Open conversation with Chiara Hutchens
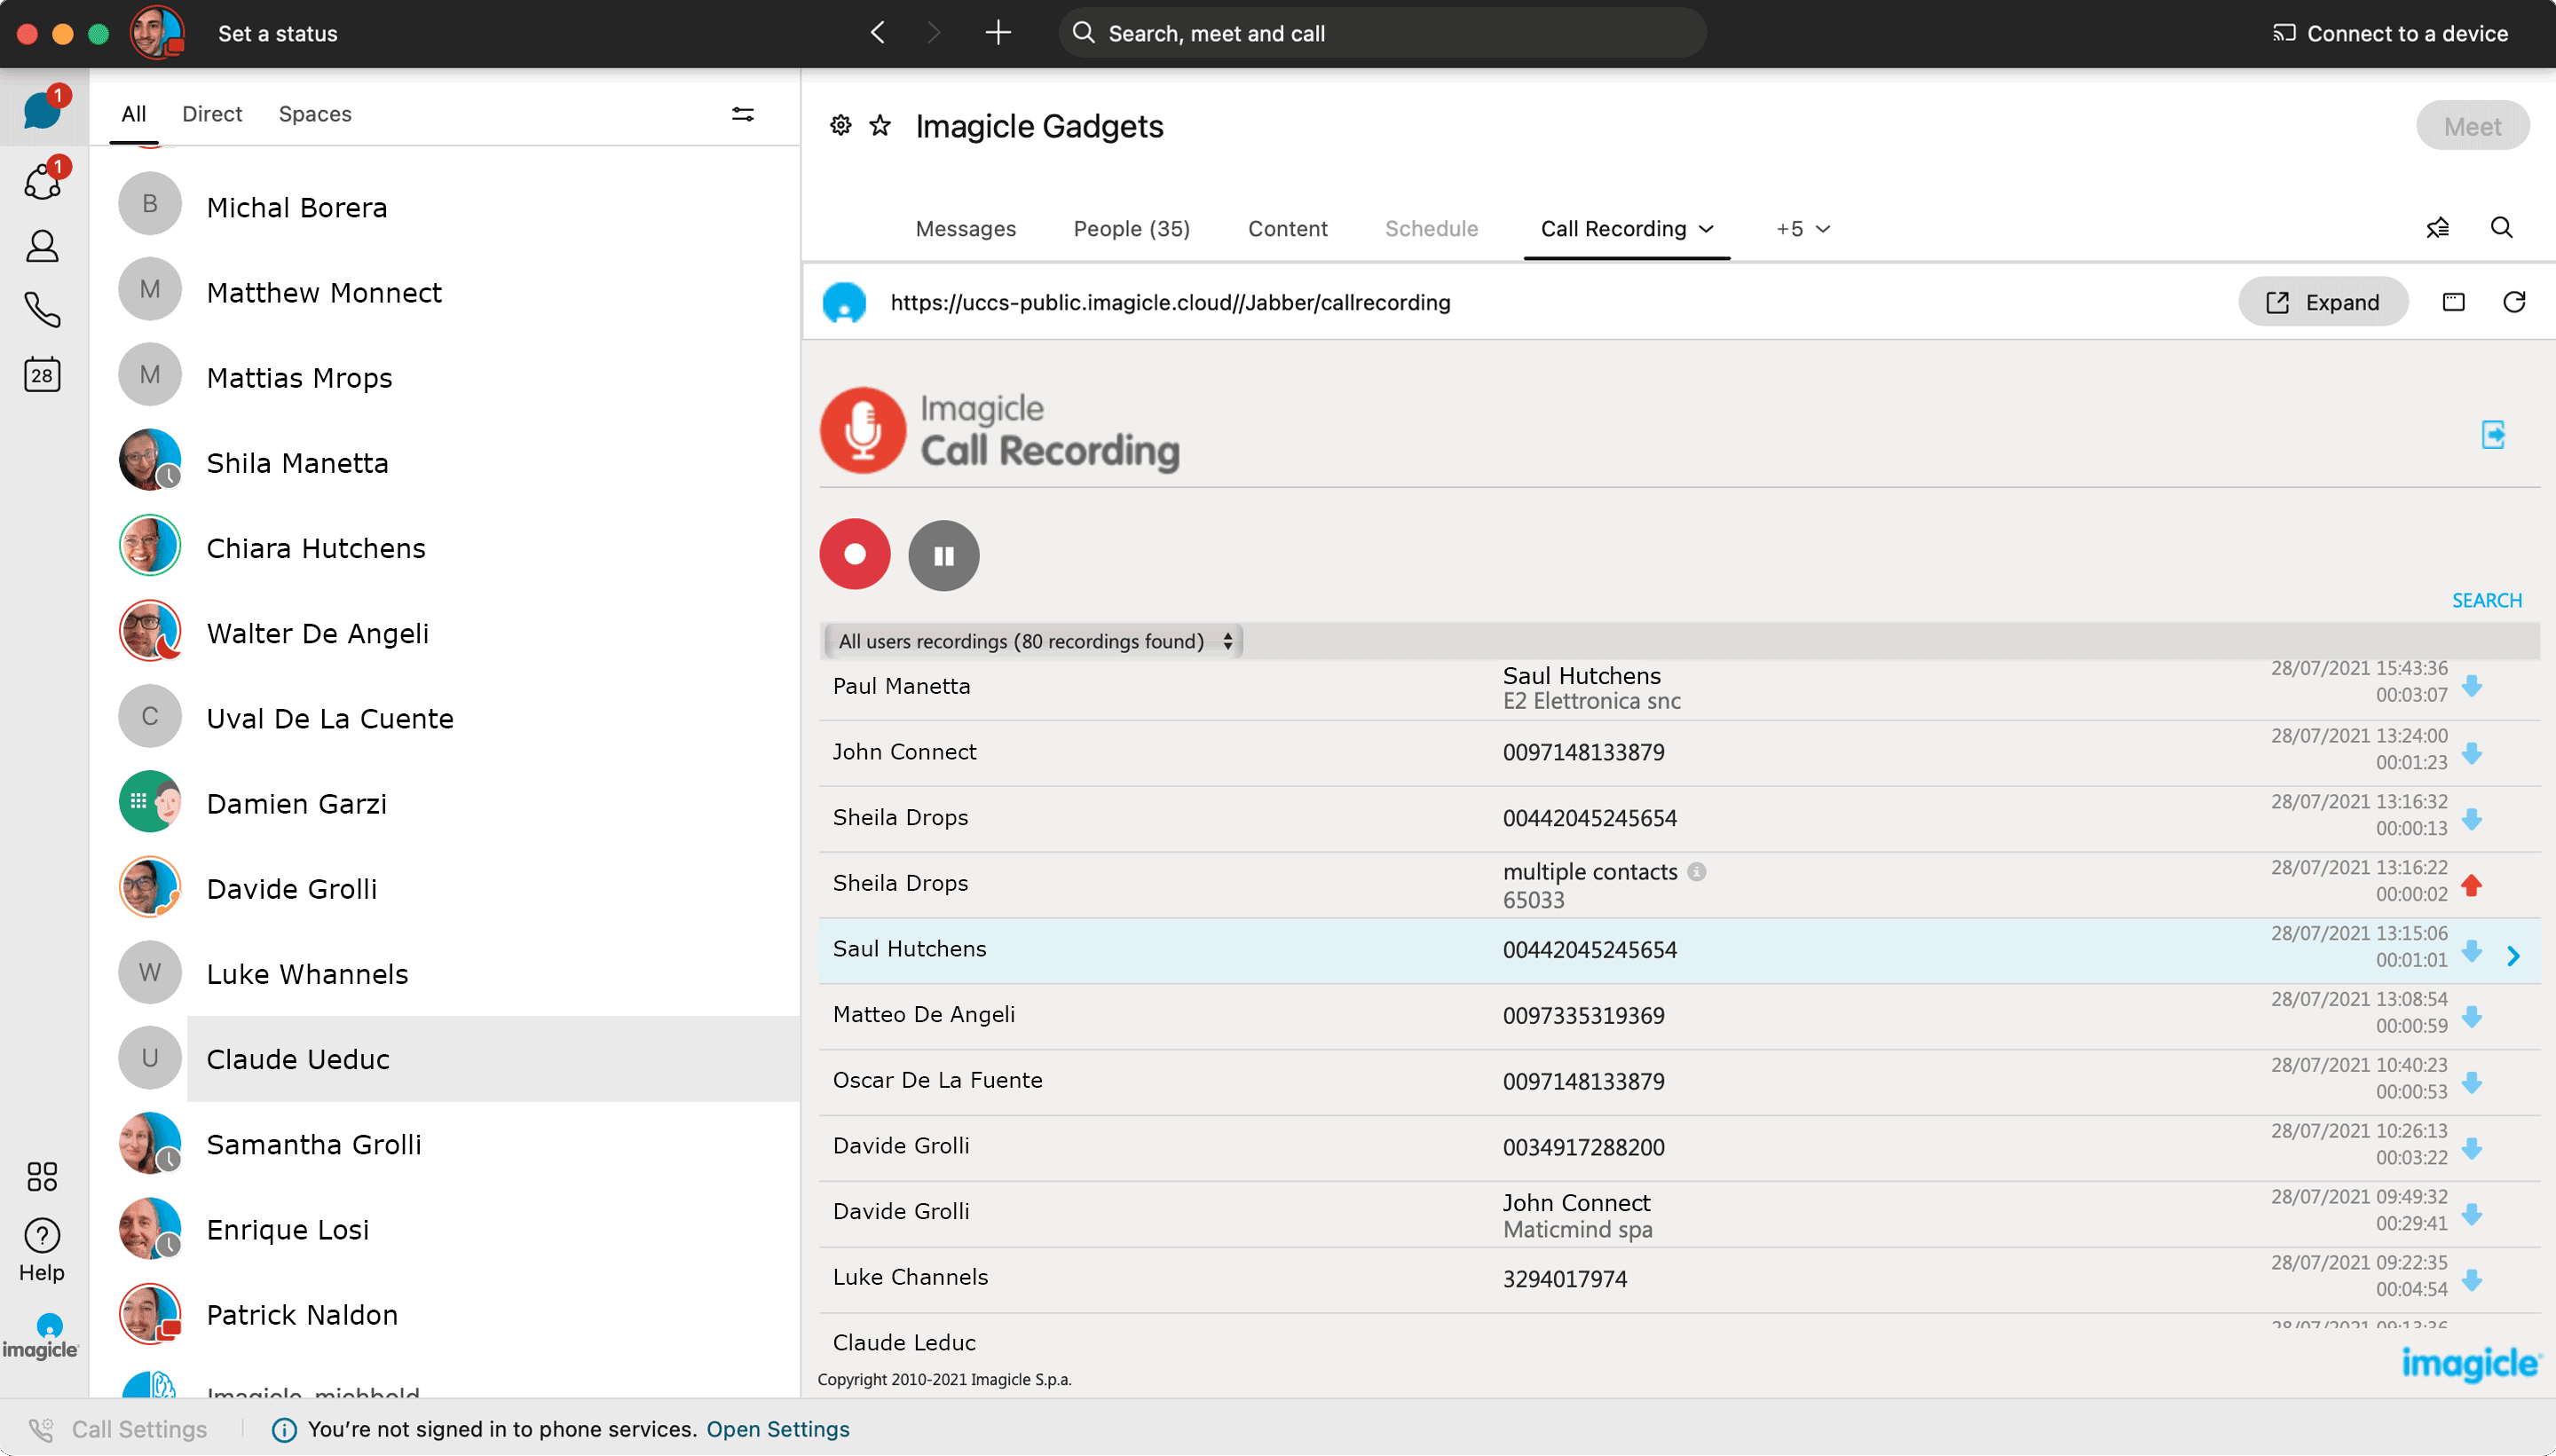This screenshot has width=2556, height=1456. tap(315, 548)
